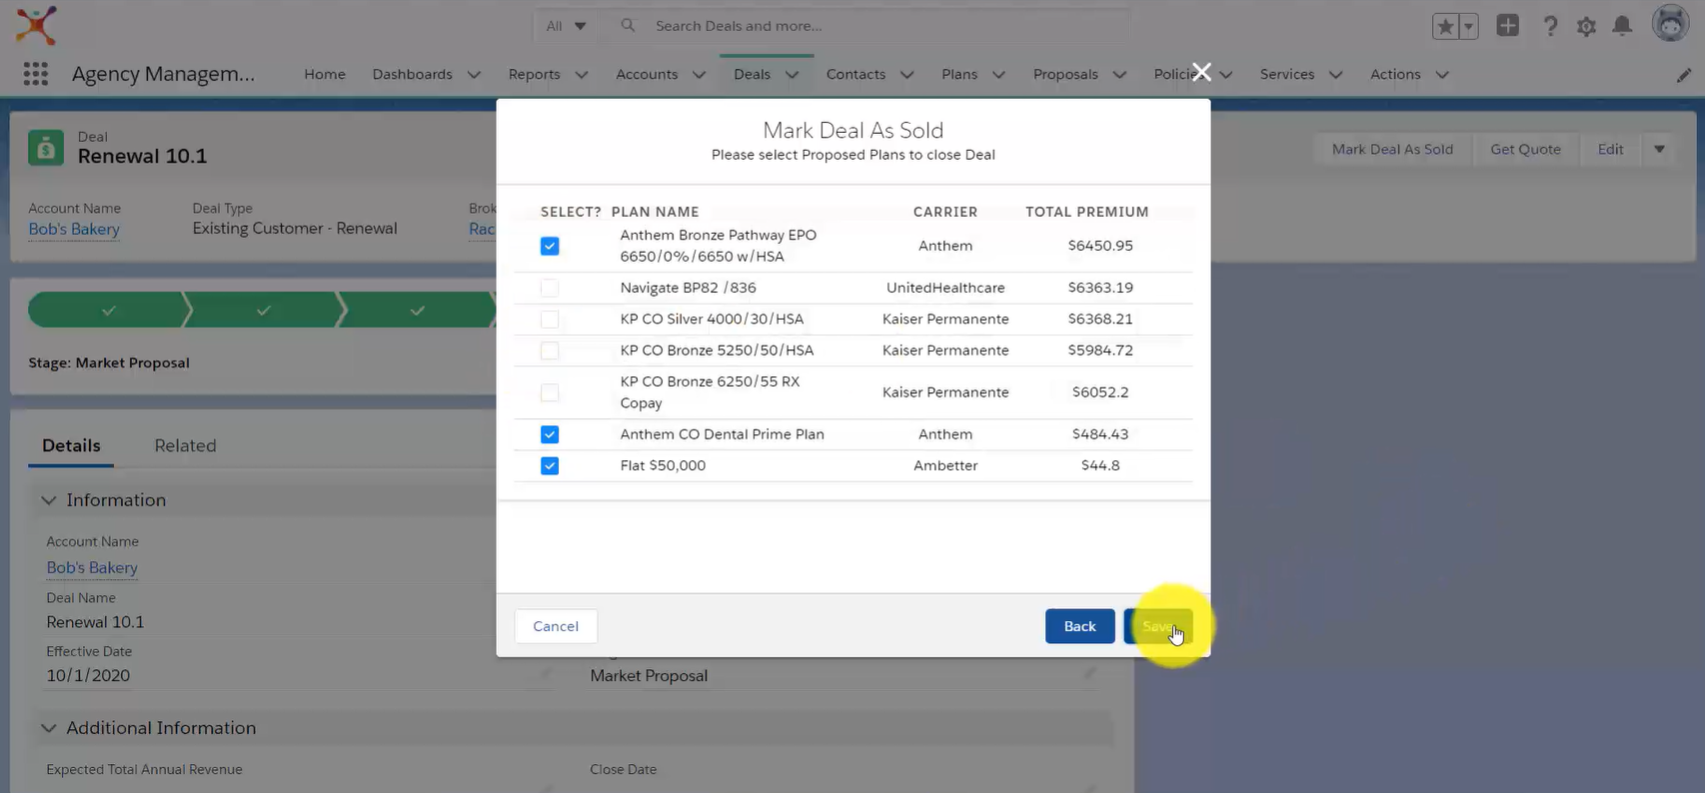Open the Proposals tab
Image resolution: width=1705 pixels, height=793 pixels.
point(1065,74)
